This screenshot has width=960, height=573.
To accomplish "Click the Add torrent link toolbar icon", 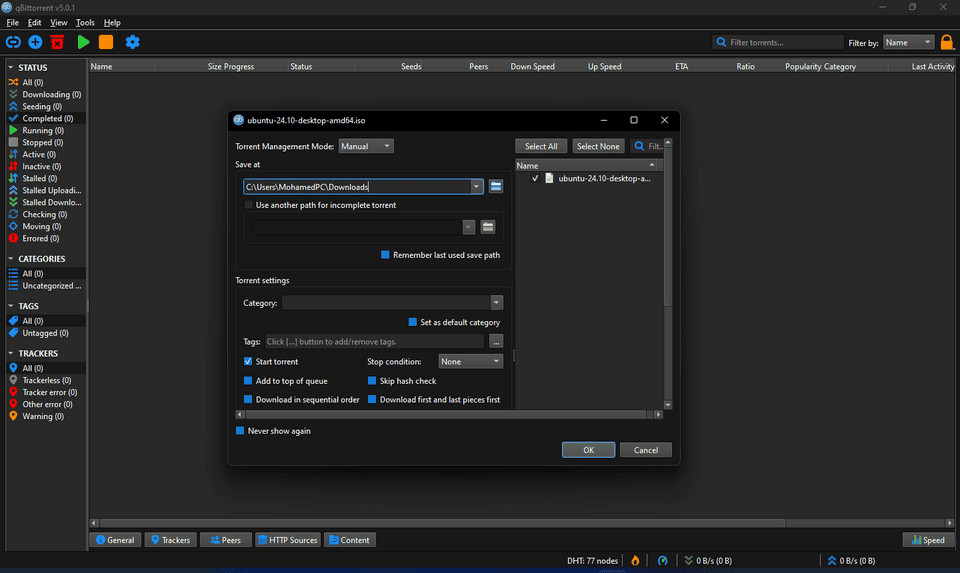I will click(x=13, y=42).
